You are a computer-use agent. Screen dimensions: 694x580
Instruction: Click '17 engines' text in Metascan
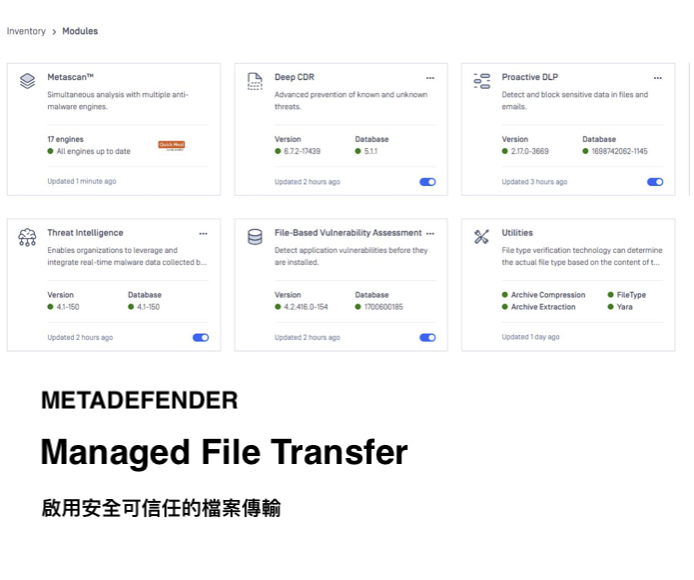[66, 139]
